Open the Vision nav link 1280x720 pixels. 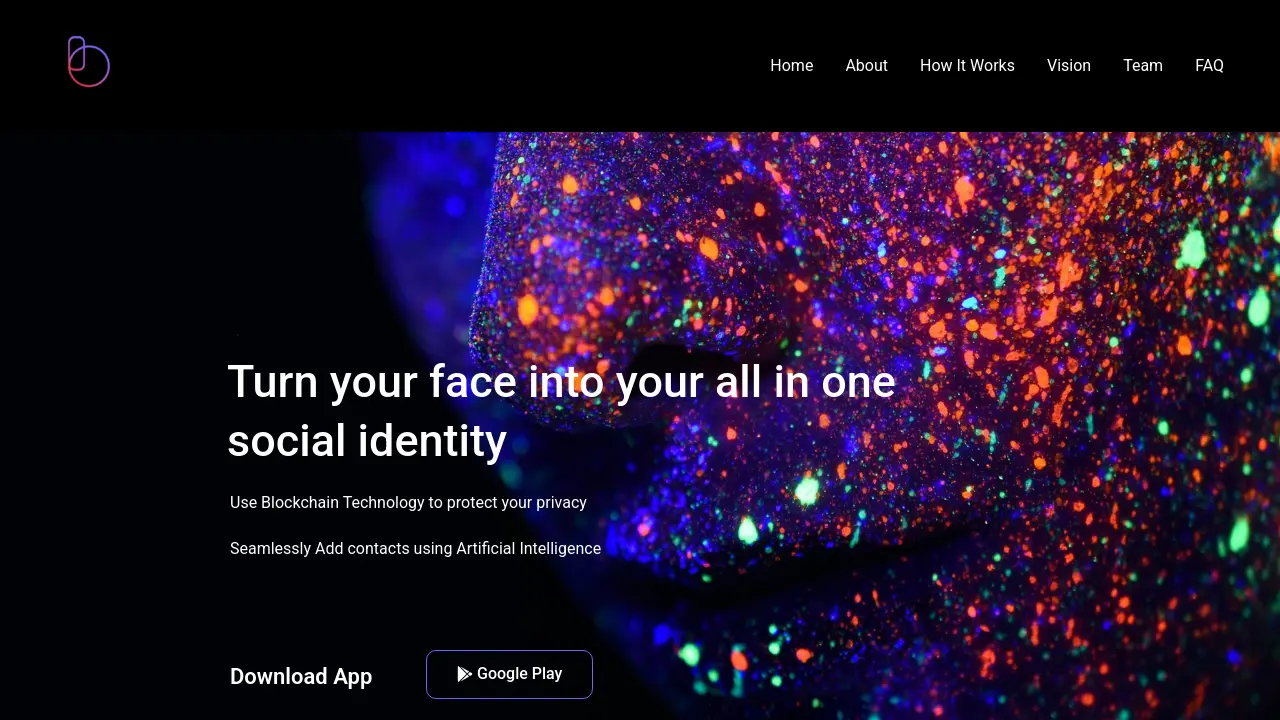click(x=1069, y=65)
